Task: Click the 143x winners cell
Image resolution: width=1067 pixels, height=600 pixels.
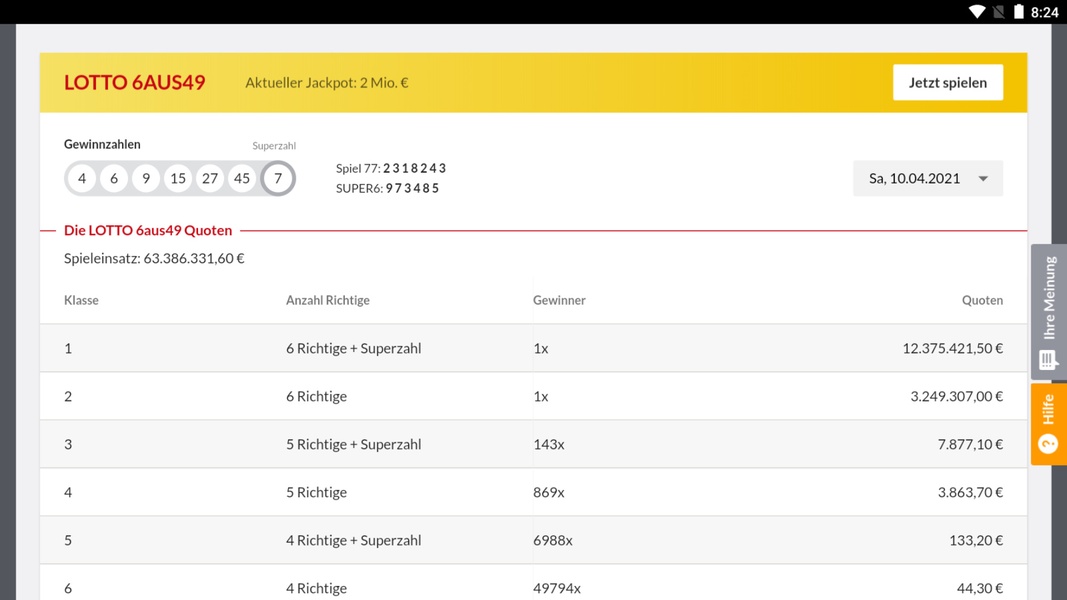Action: pyautogui.click(x=548, y=444)
